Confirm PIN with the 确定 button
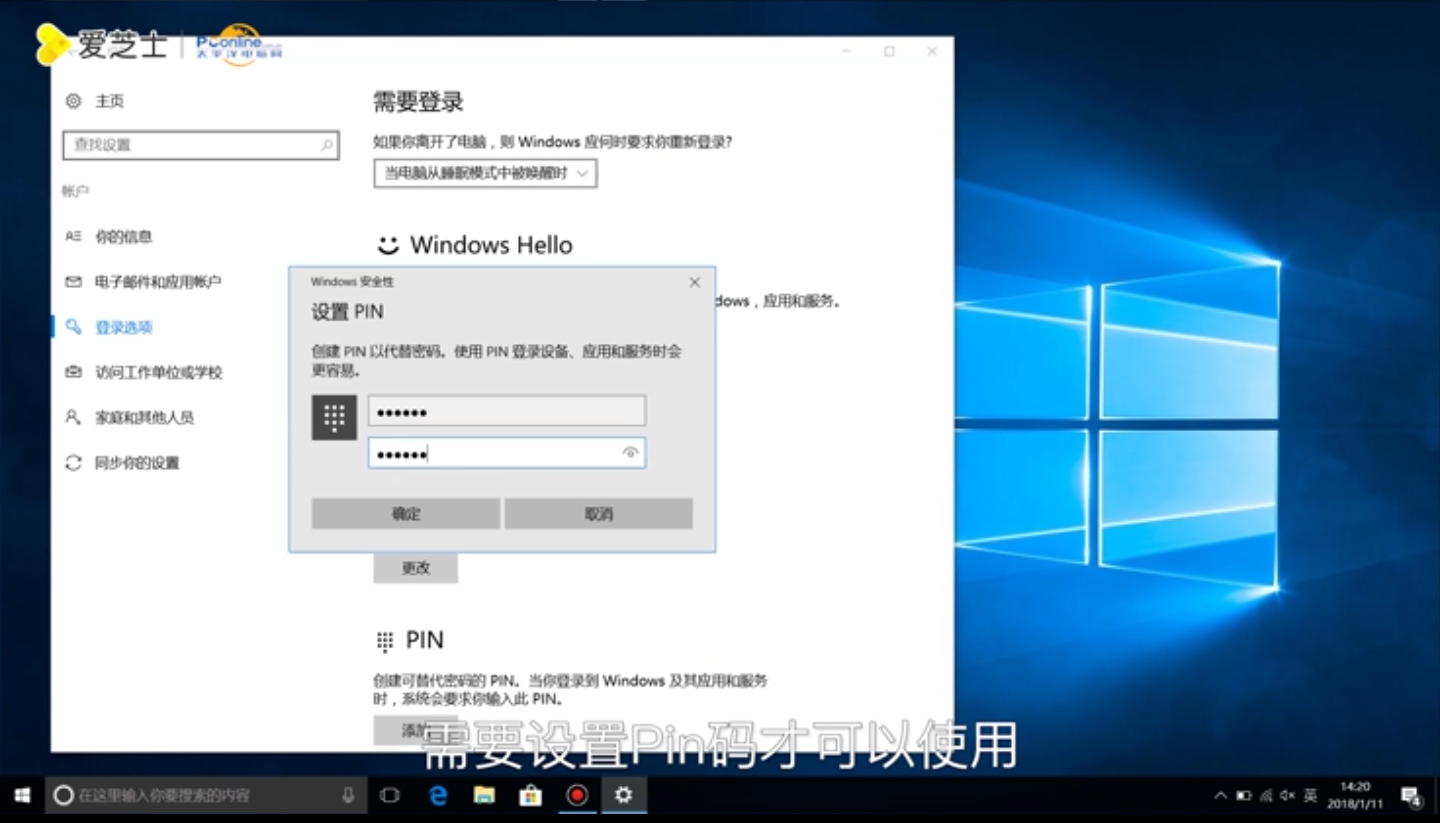The width and height of the screenshot is (1440, 823). pos(405,514)
